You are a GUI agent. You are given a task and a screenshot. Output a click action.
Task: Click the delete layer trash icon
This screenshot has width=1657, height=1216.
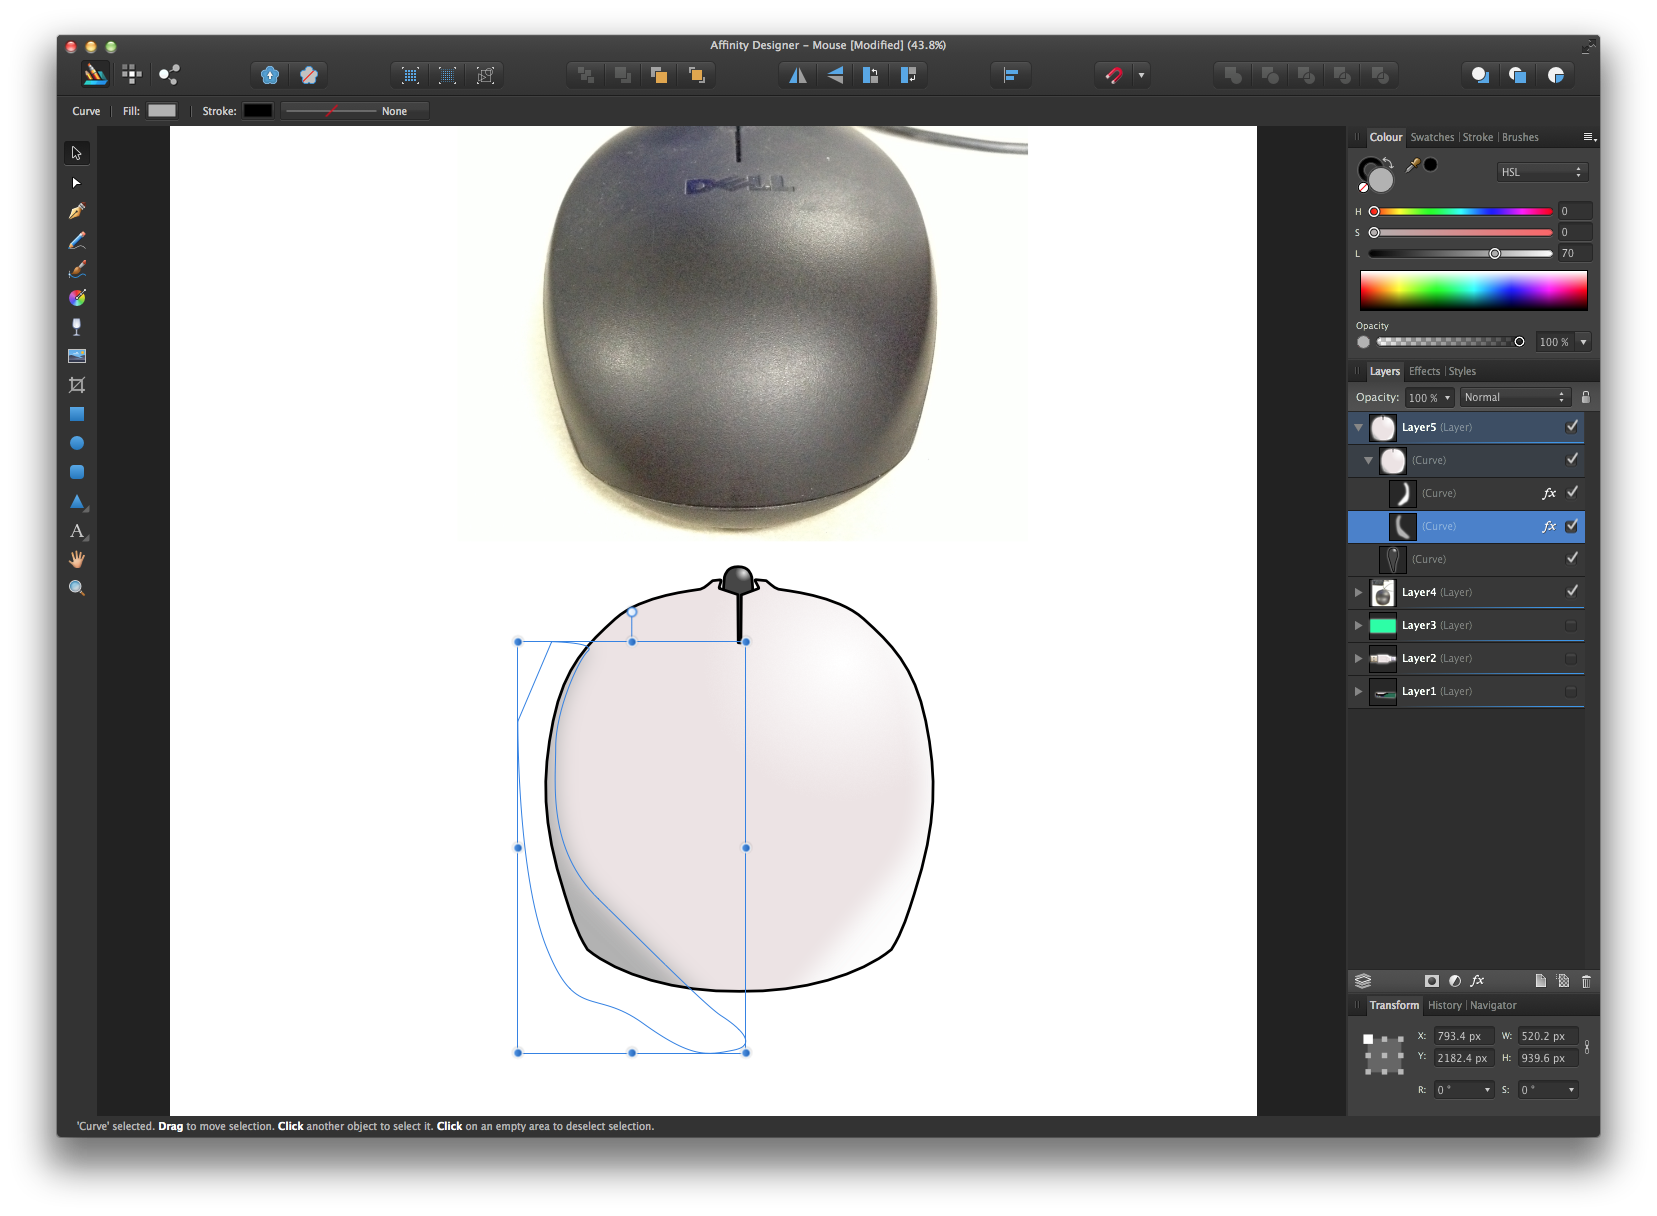point(1586,981)
